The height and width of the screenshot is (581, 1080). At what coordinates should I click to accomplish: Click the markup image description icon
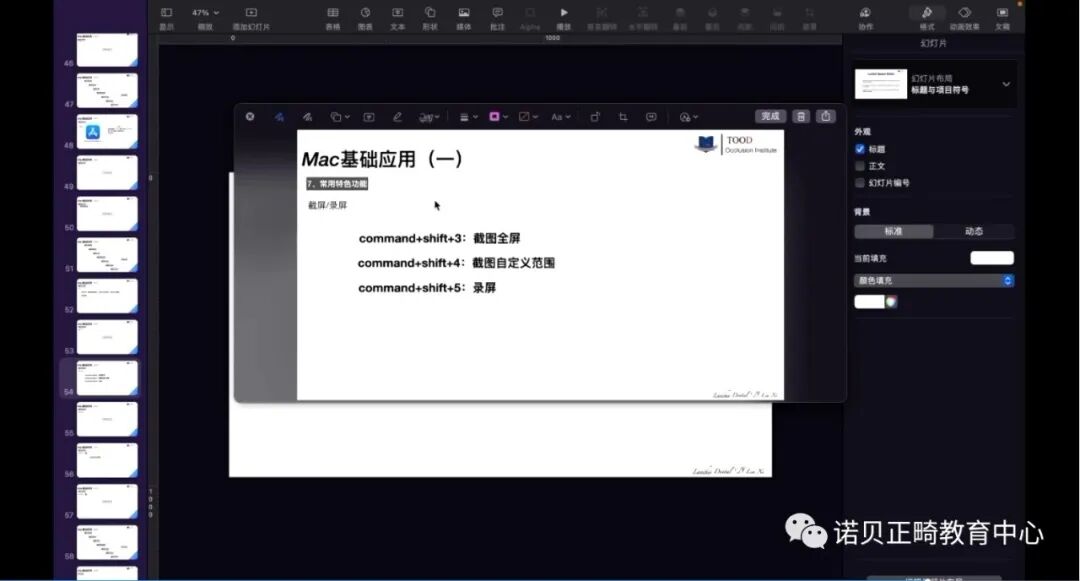coord(651,117)
